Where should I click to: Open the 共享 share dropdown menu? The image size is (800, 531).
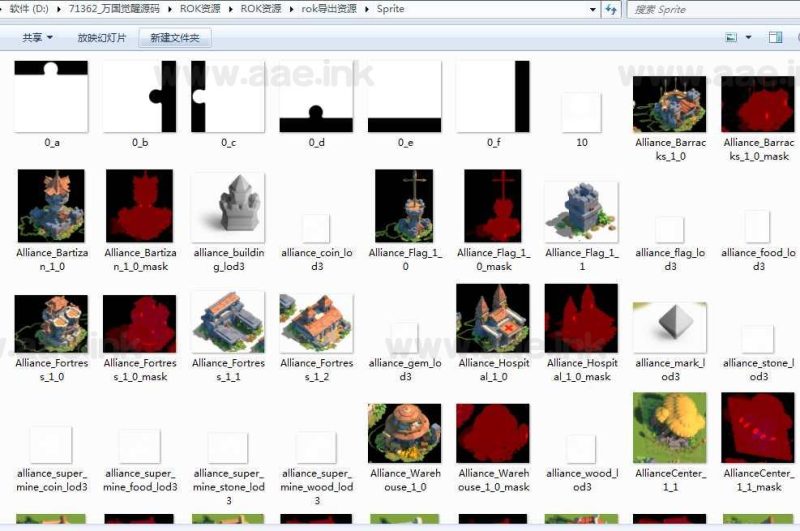pos(37,38)
